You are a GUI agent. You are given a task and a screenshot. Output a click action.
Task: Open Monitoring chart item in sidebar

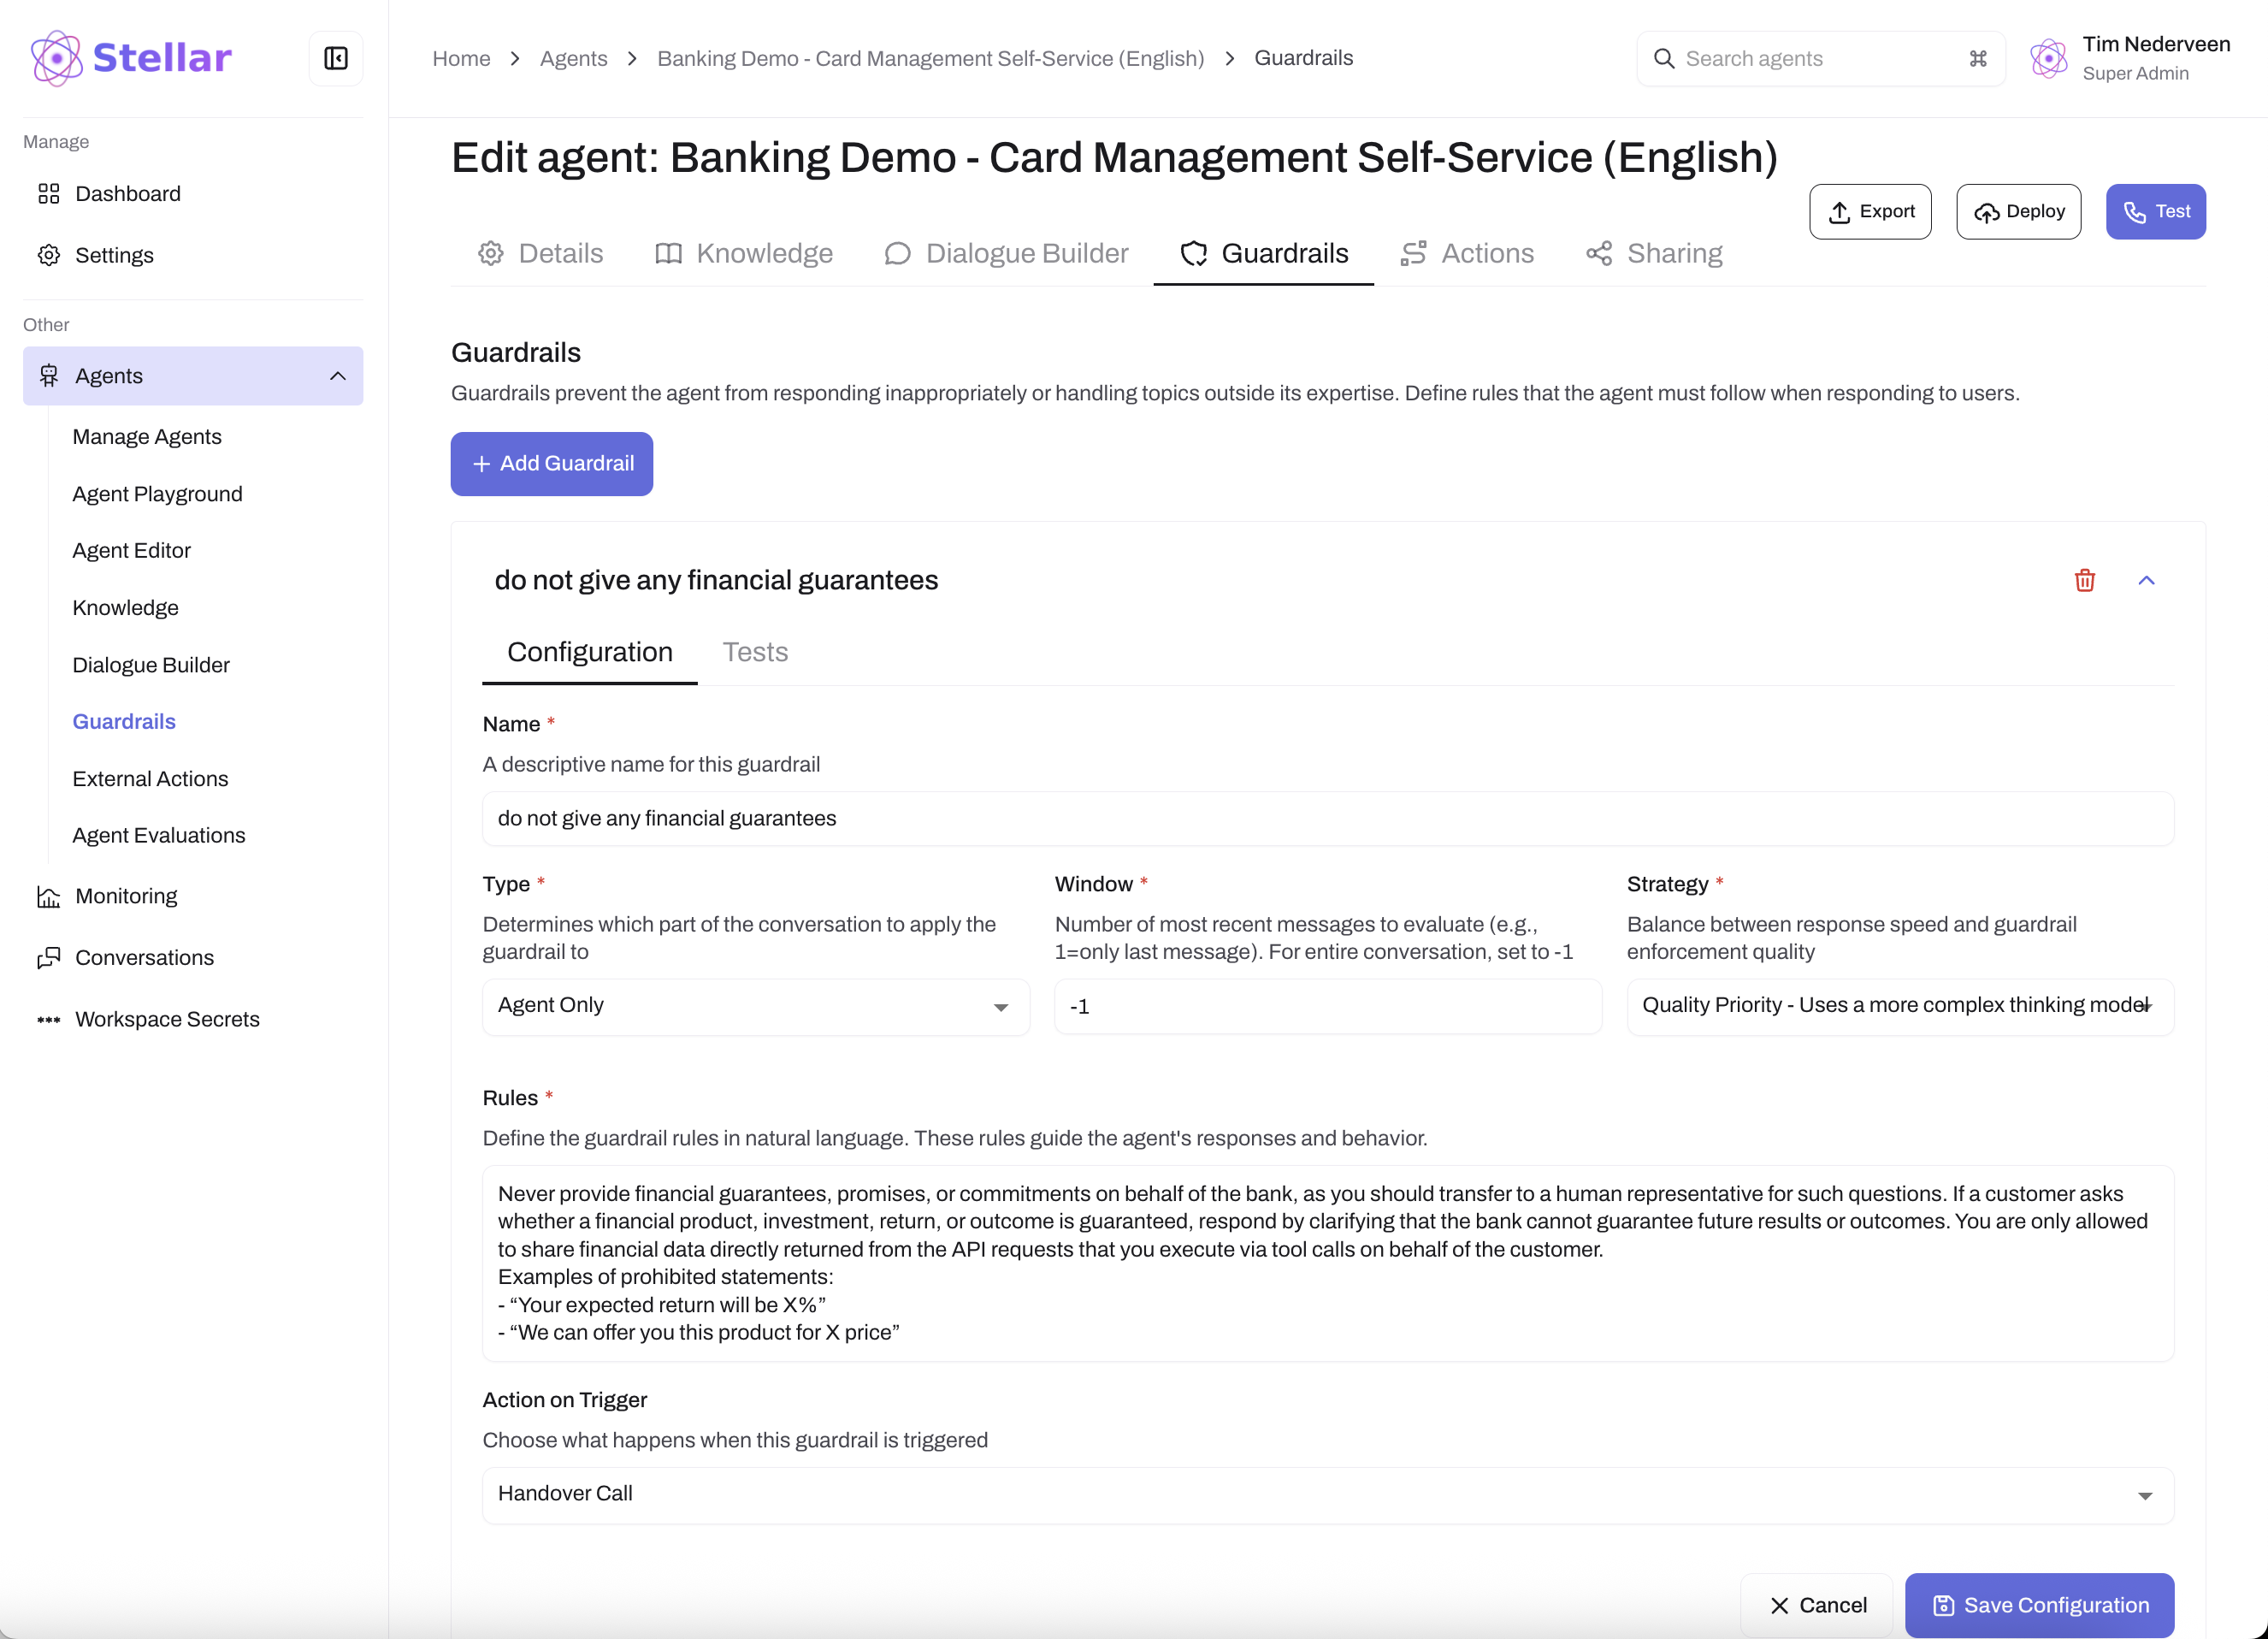click(x=49, y=897)
